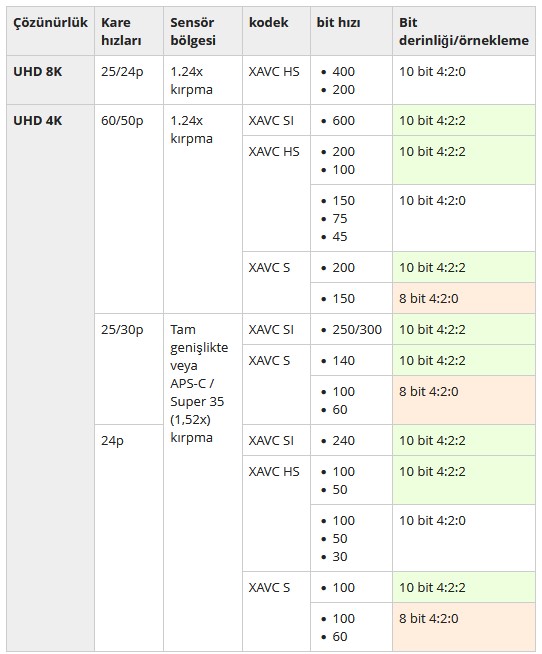
Task: Select the 600 bit rate entry
Action: click(343, 121)
